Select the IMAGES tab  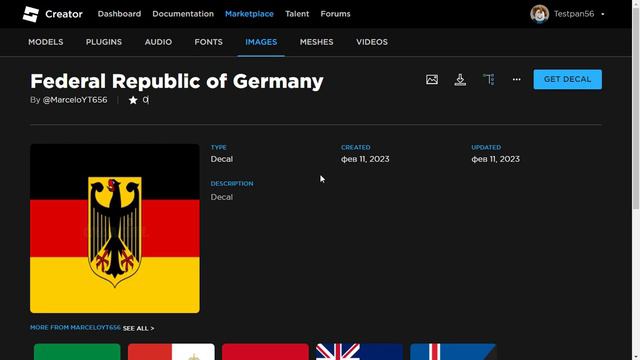[x=261, y=42]
